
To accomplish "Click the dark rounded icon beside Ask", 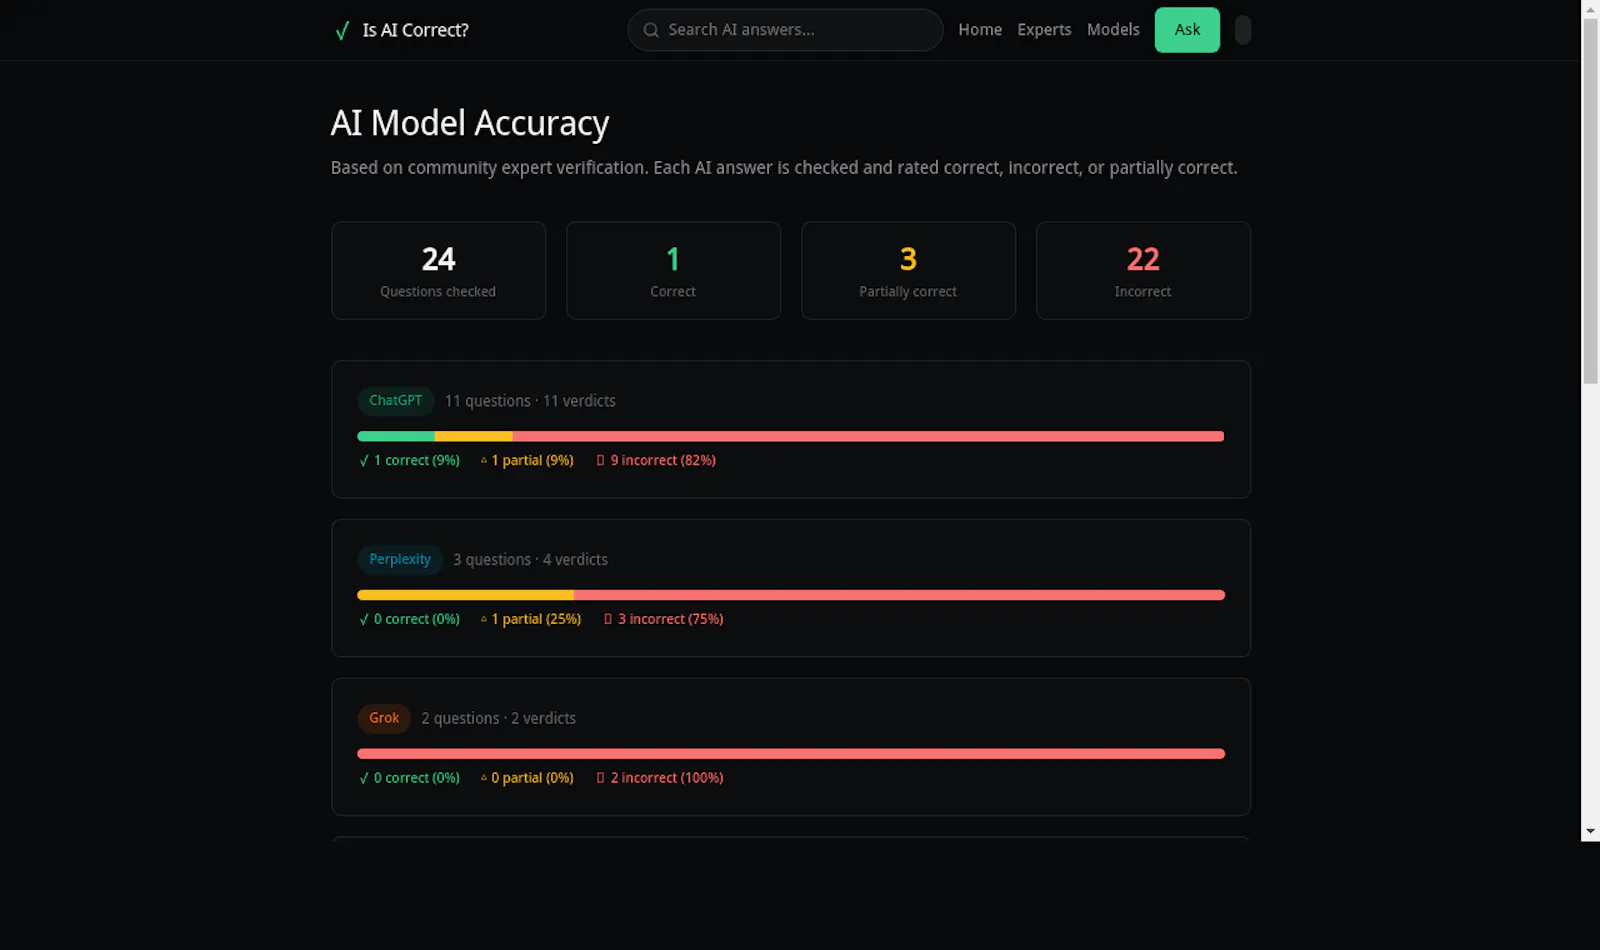I will coord(1243,30).
